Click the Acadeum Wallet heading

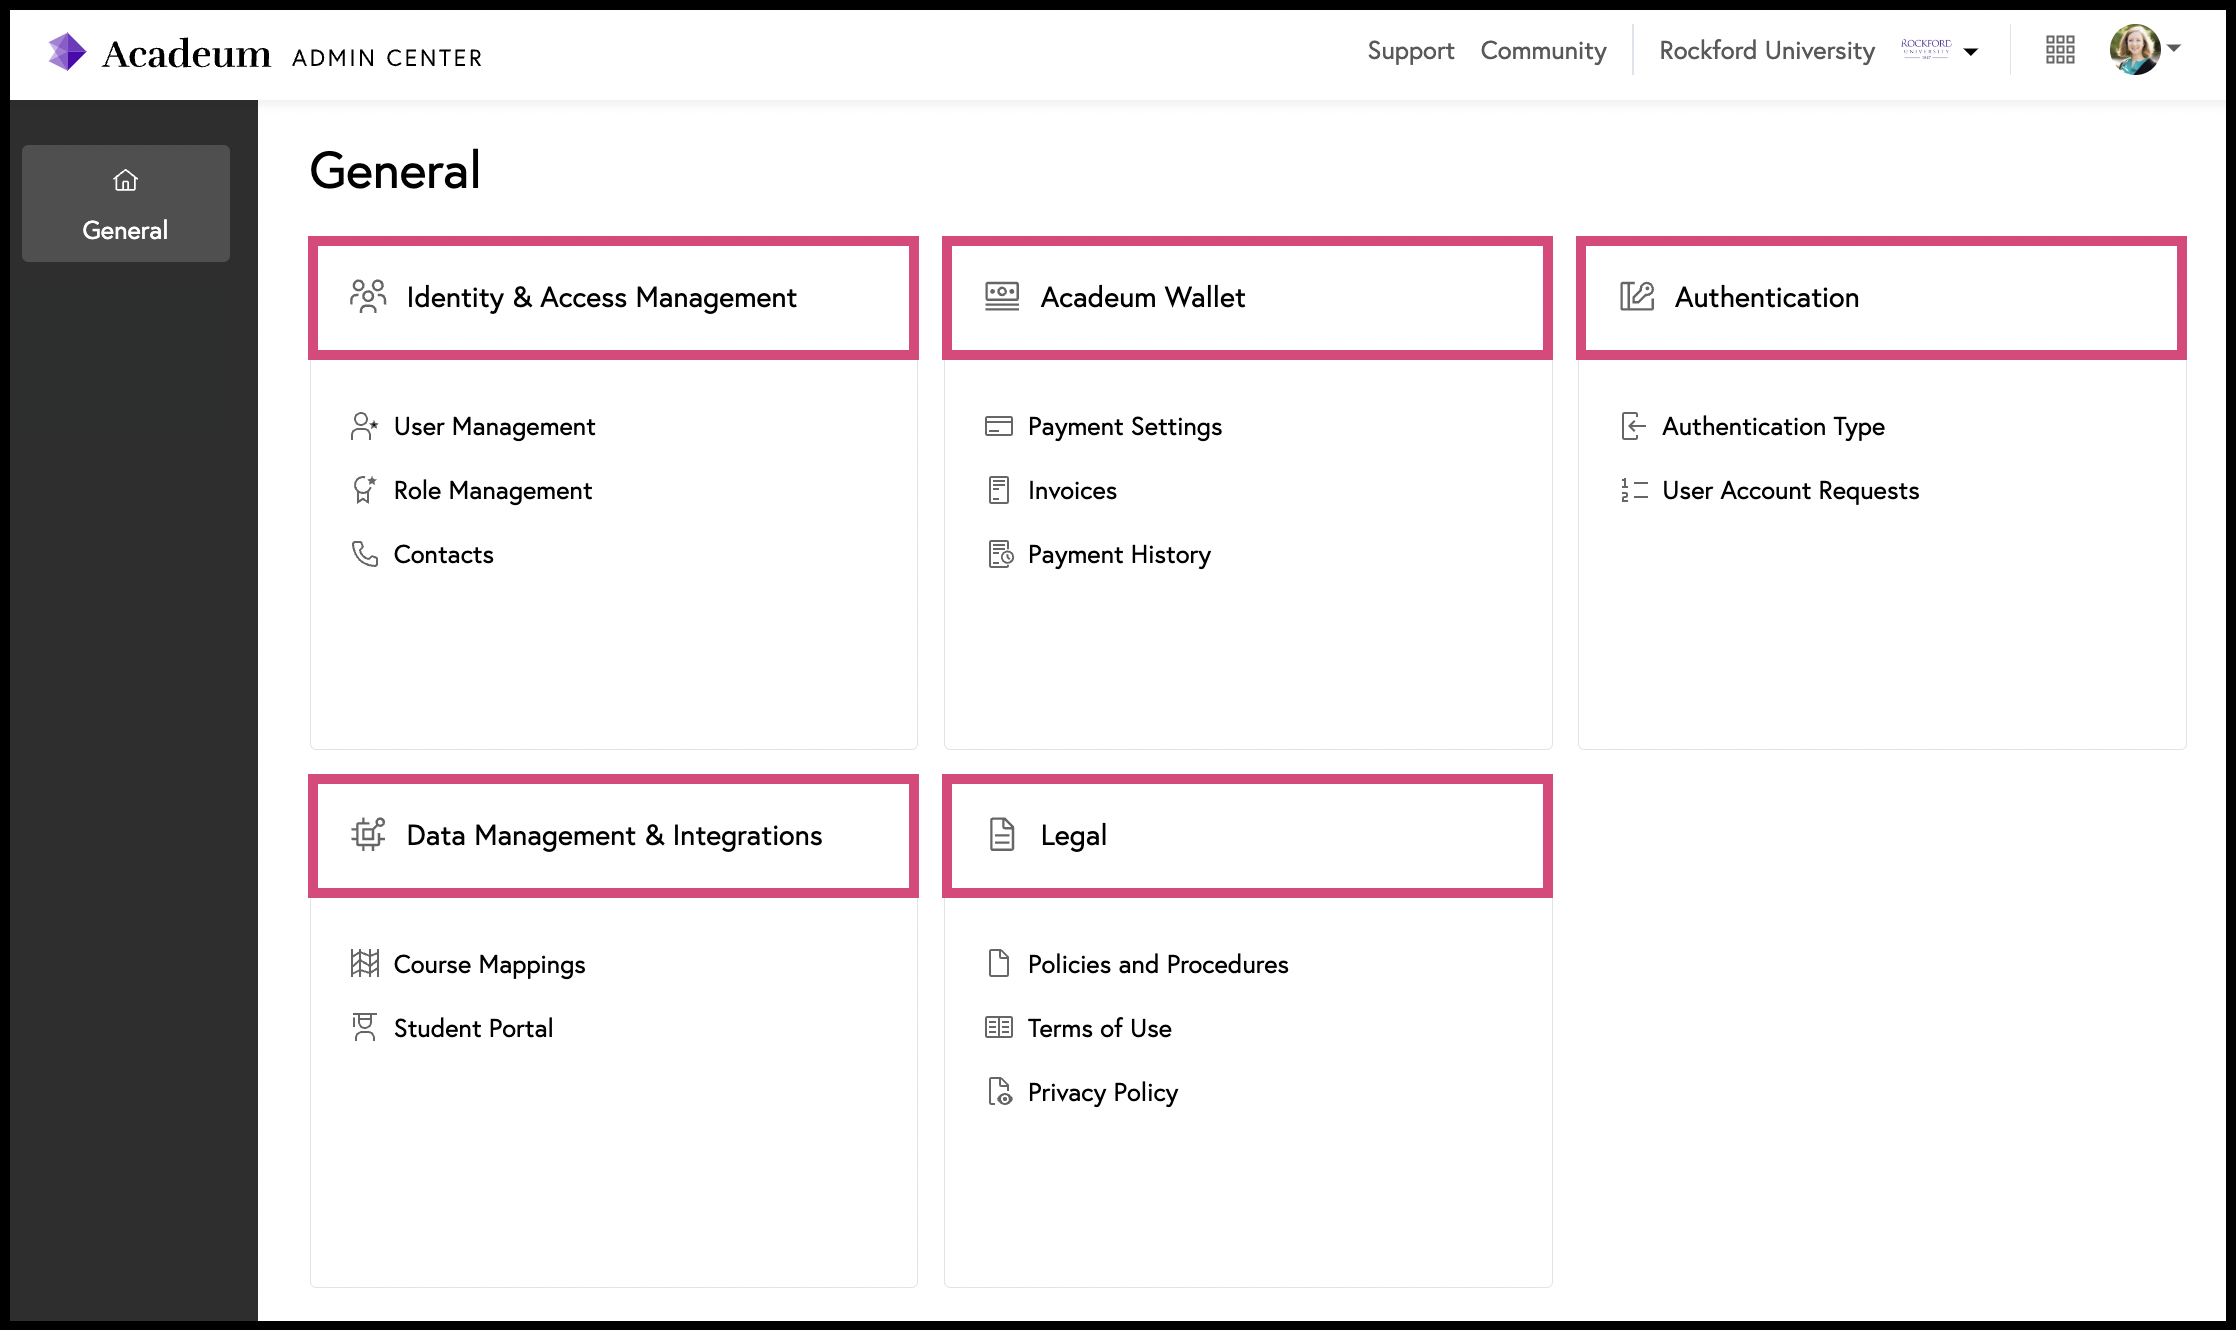click(x=1143, y=298)
